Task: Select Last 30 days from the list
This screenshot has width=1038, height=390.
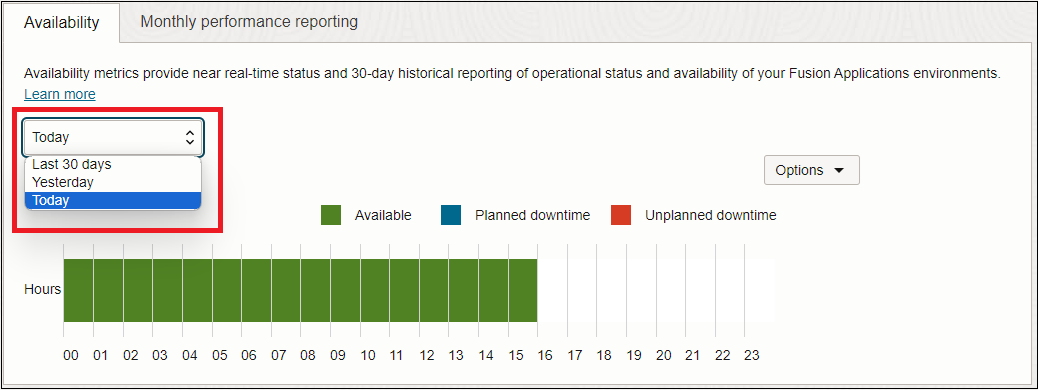Action: pyautogui.click(x=113, y=164)
